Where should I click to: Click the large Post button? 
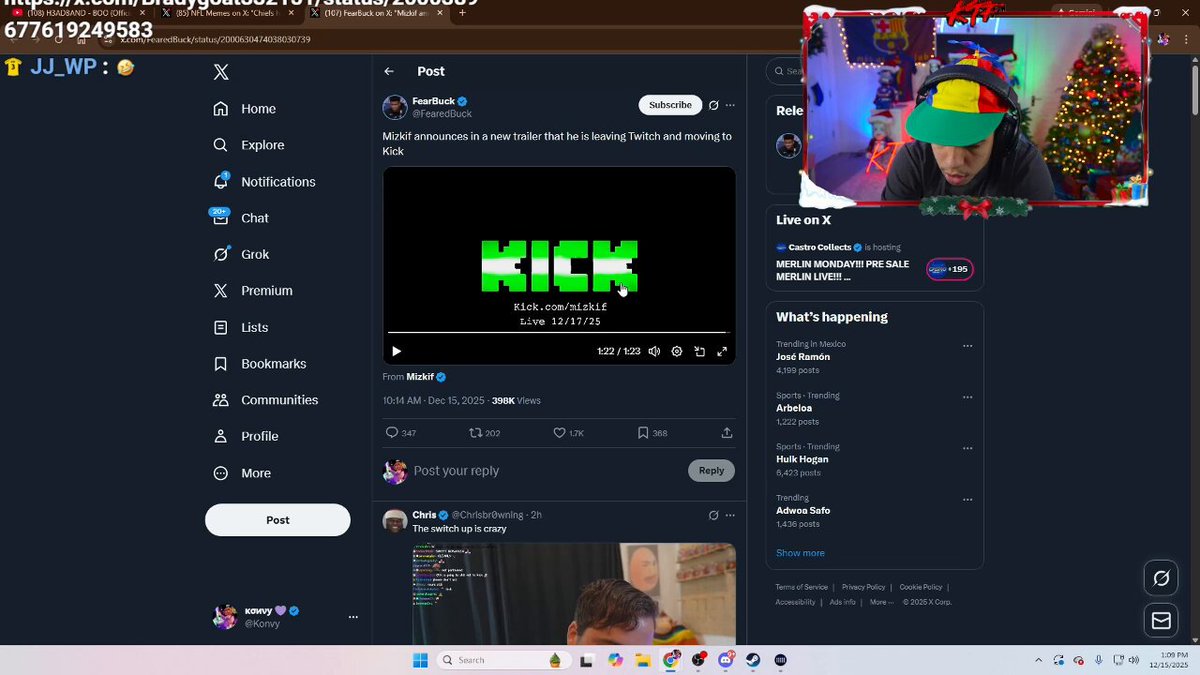[278, 520]
